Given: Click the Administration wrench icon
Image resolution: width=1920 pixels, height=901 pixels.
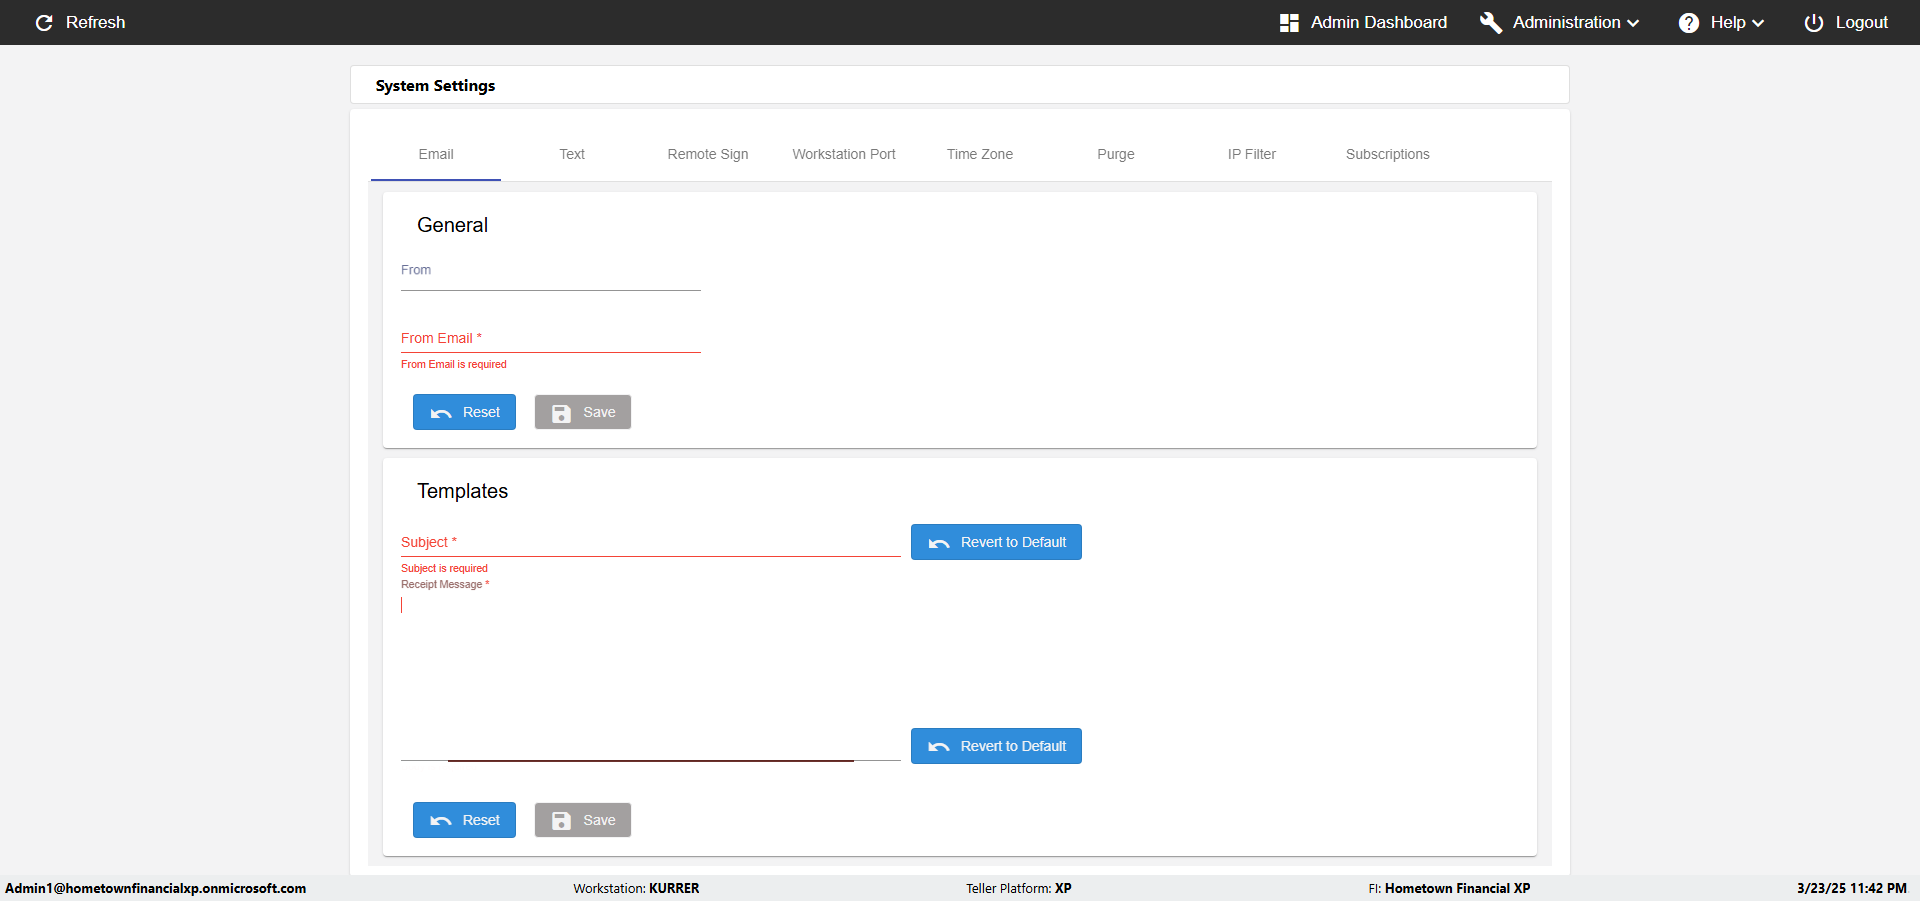Looking at the screenshot, I should (1491, 22).
